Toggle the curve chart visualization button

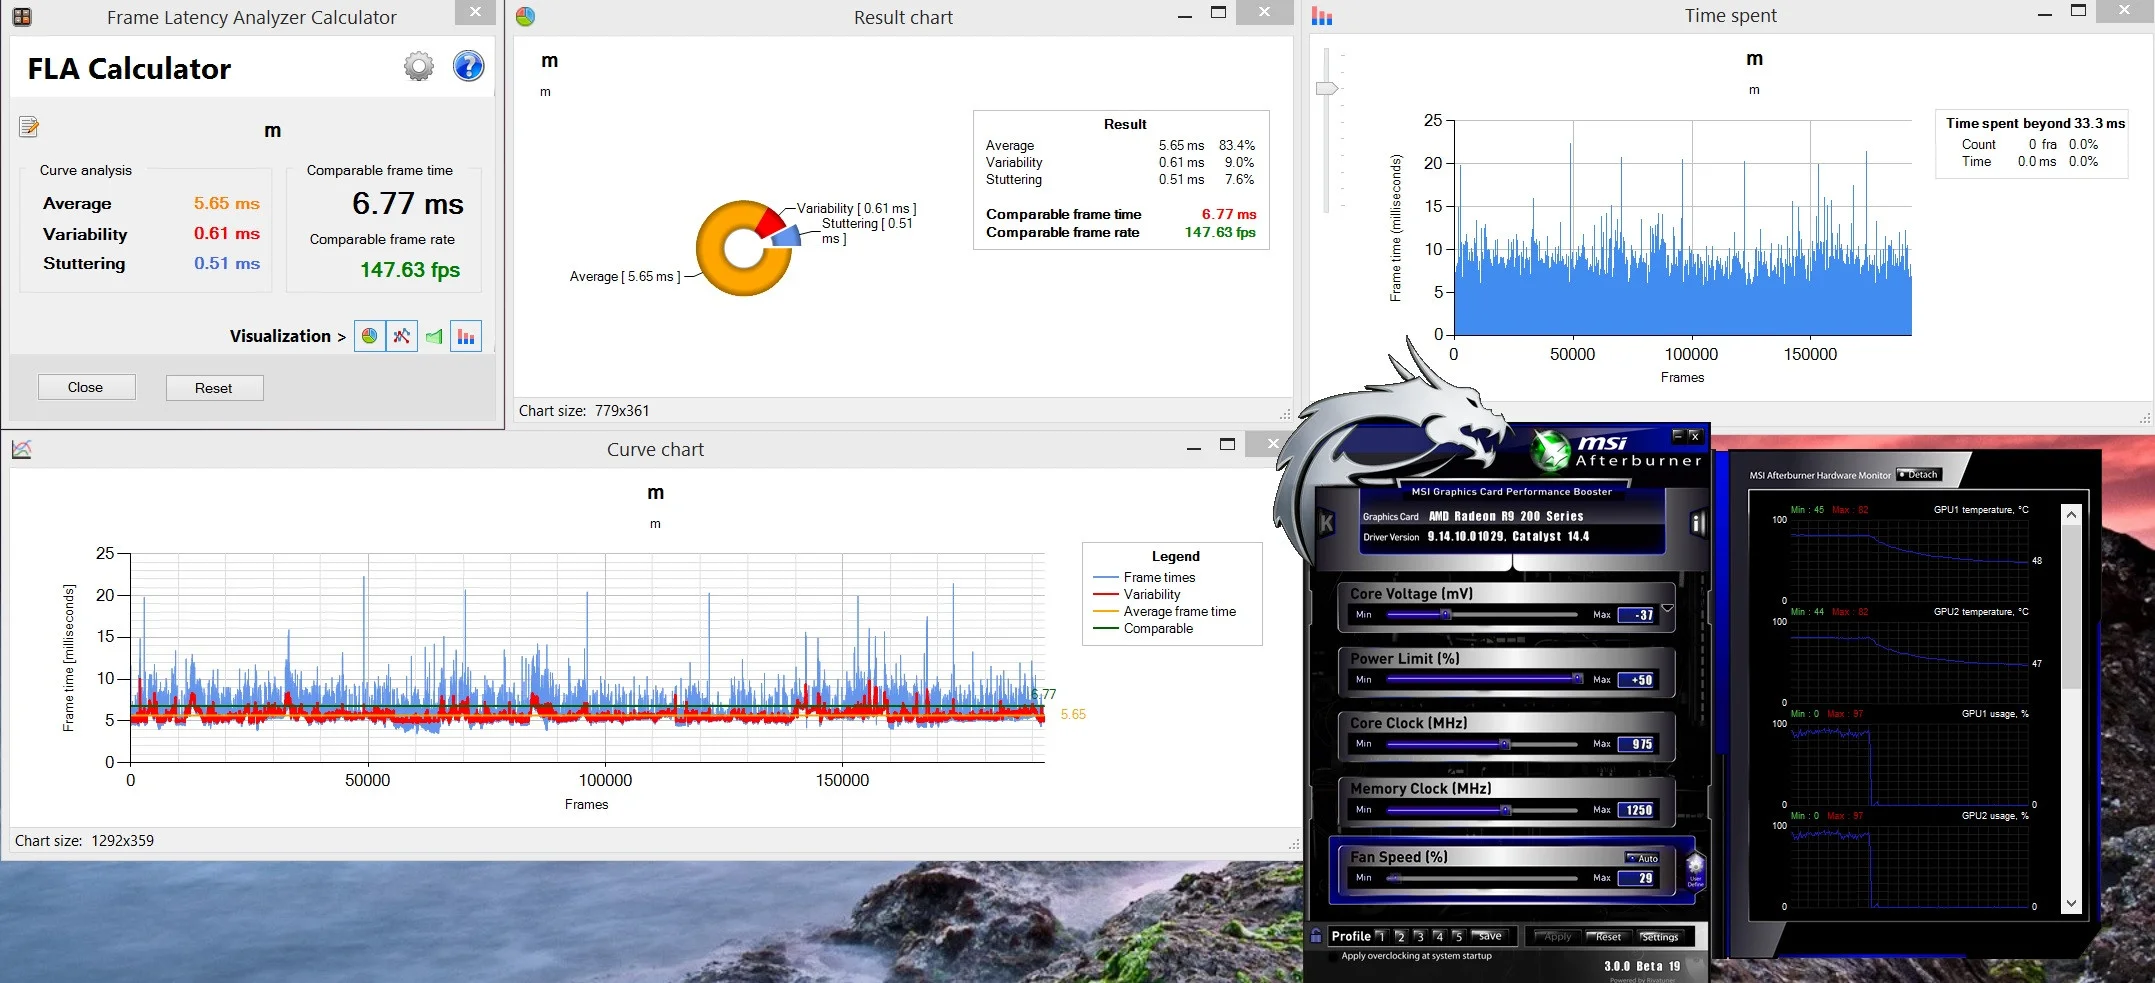click(x=402, y=336)
